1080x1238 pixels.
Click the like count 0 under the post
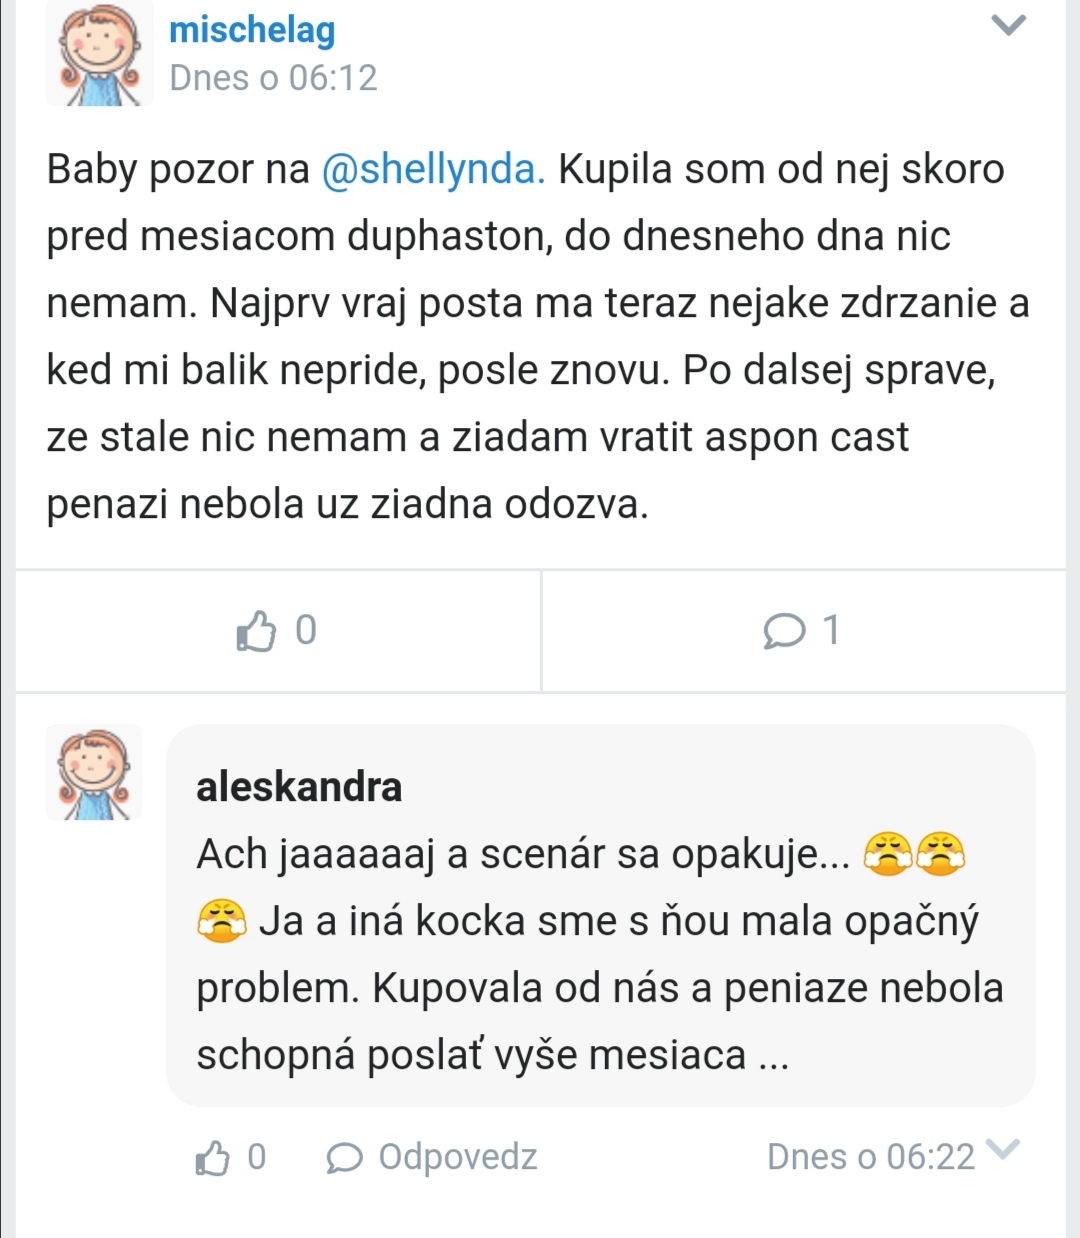[x=306, y=630]
